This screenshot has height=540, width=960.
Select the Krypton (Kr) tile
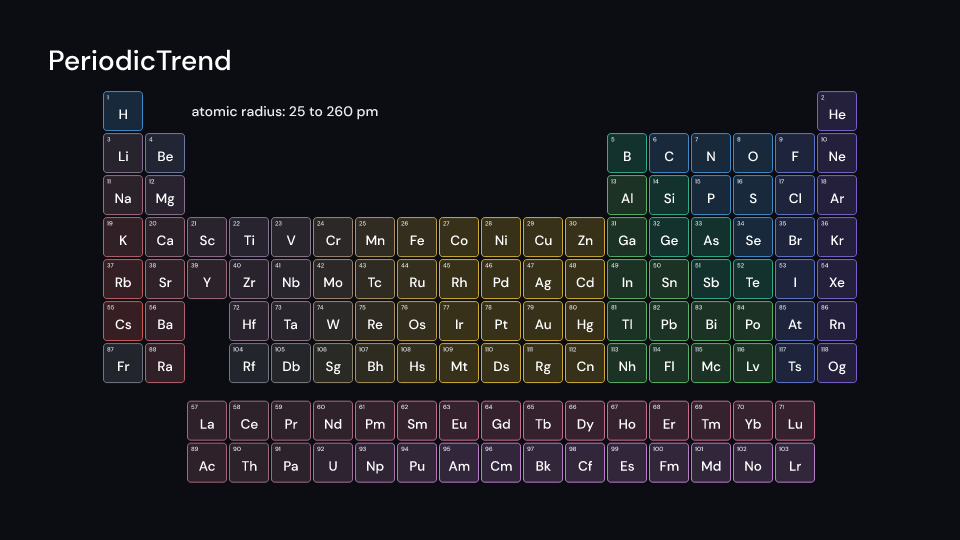pos(837,238)
